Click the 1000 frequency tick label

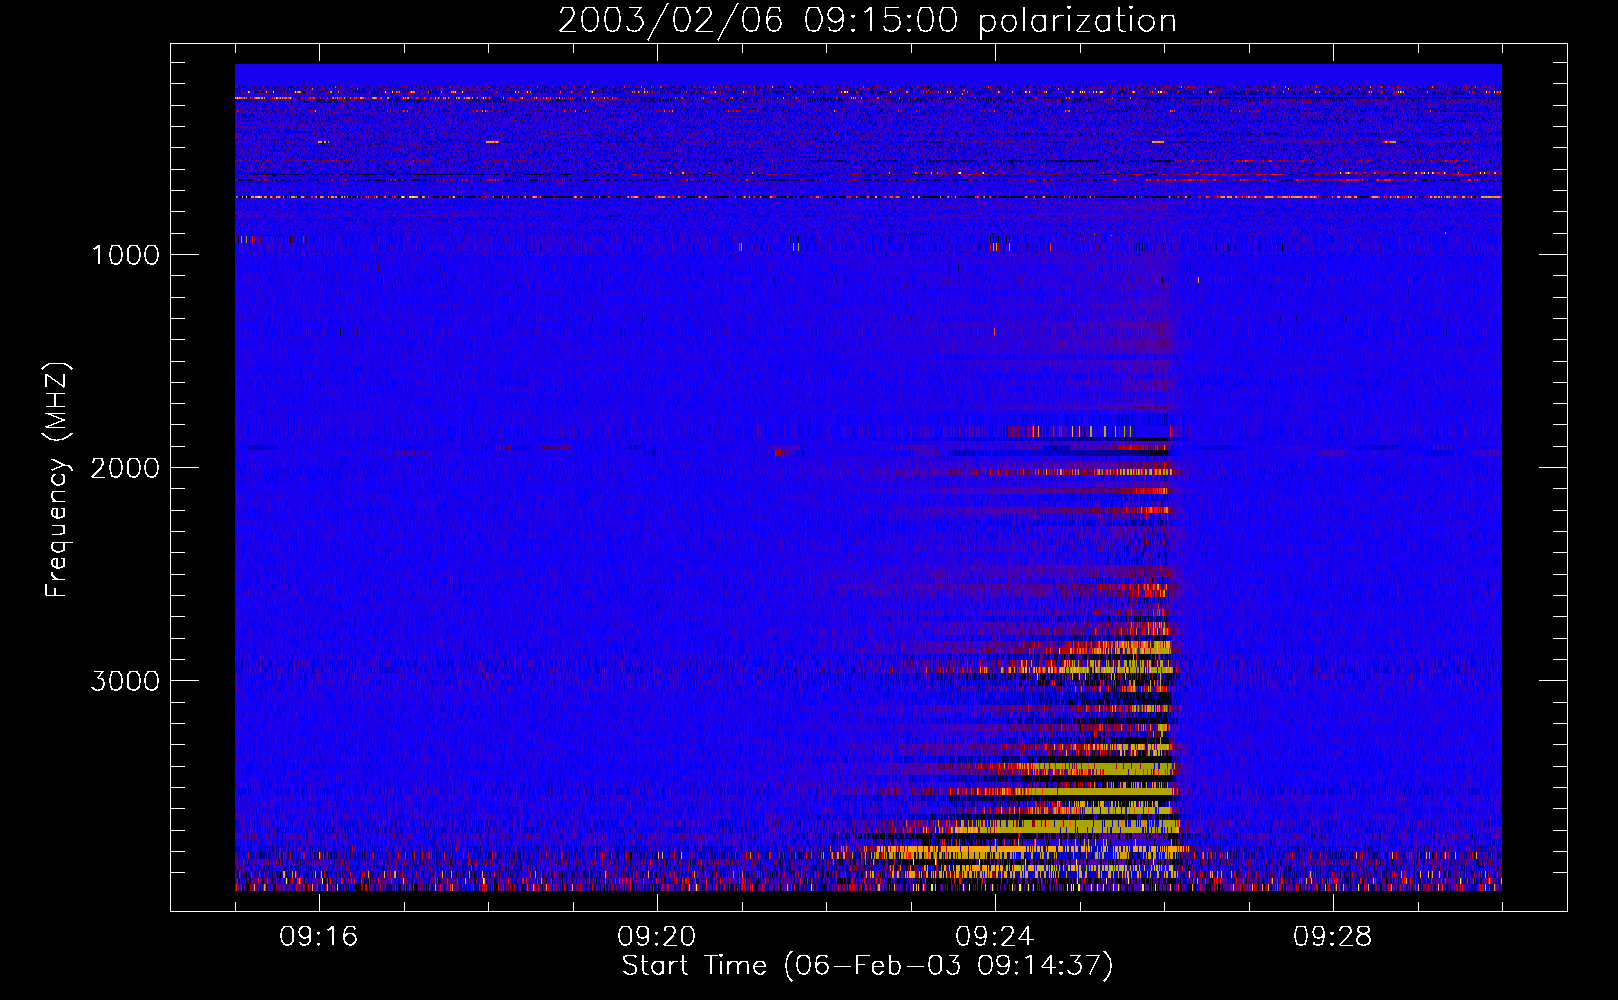(x=125, y=255)
